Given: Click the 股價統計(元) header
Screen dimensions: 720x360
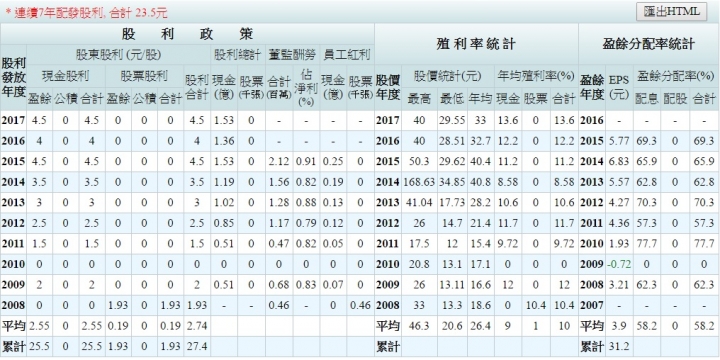Looking at the screenshot, I should (447, 76).
